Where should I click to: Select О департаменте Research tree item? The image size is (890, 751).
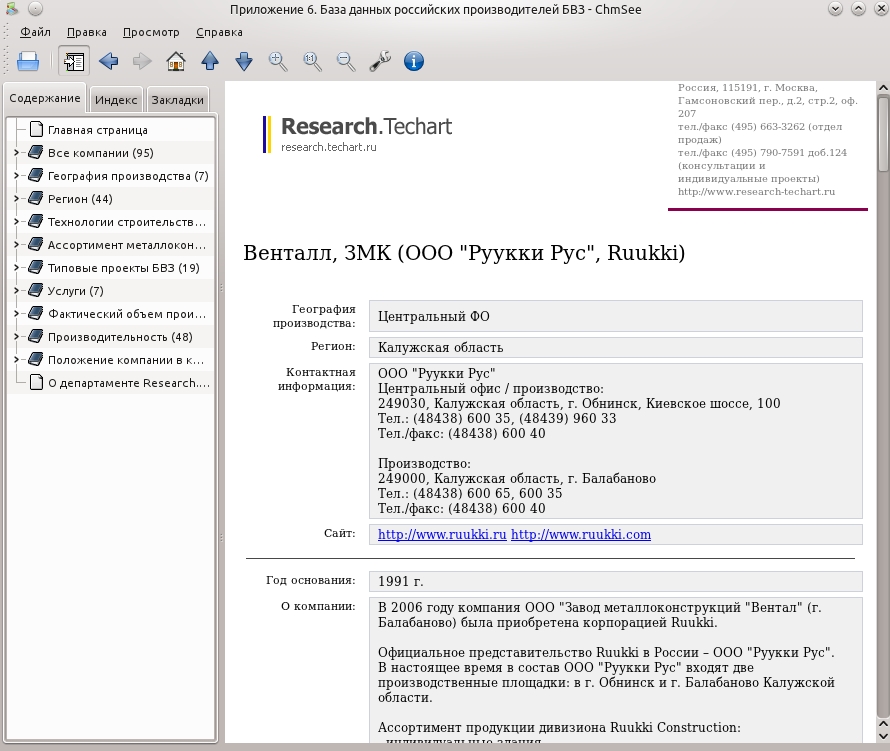[x=129, y=383]
